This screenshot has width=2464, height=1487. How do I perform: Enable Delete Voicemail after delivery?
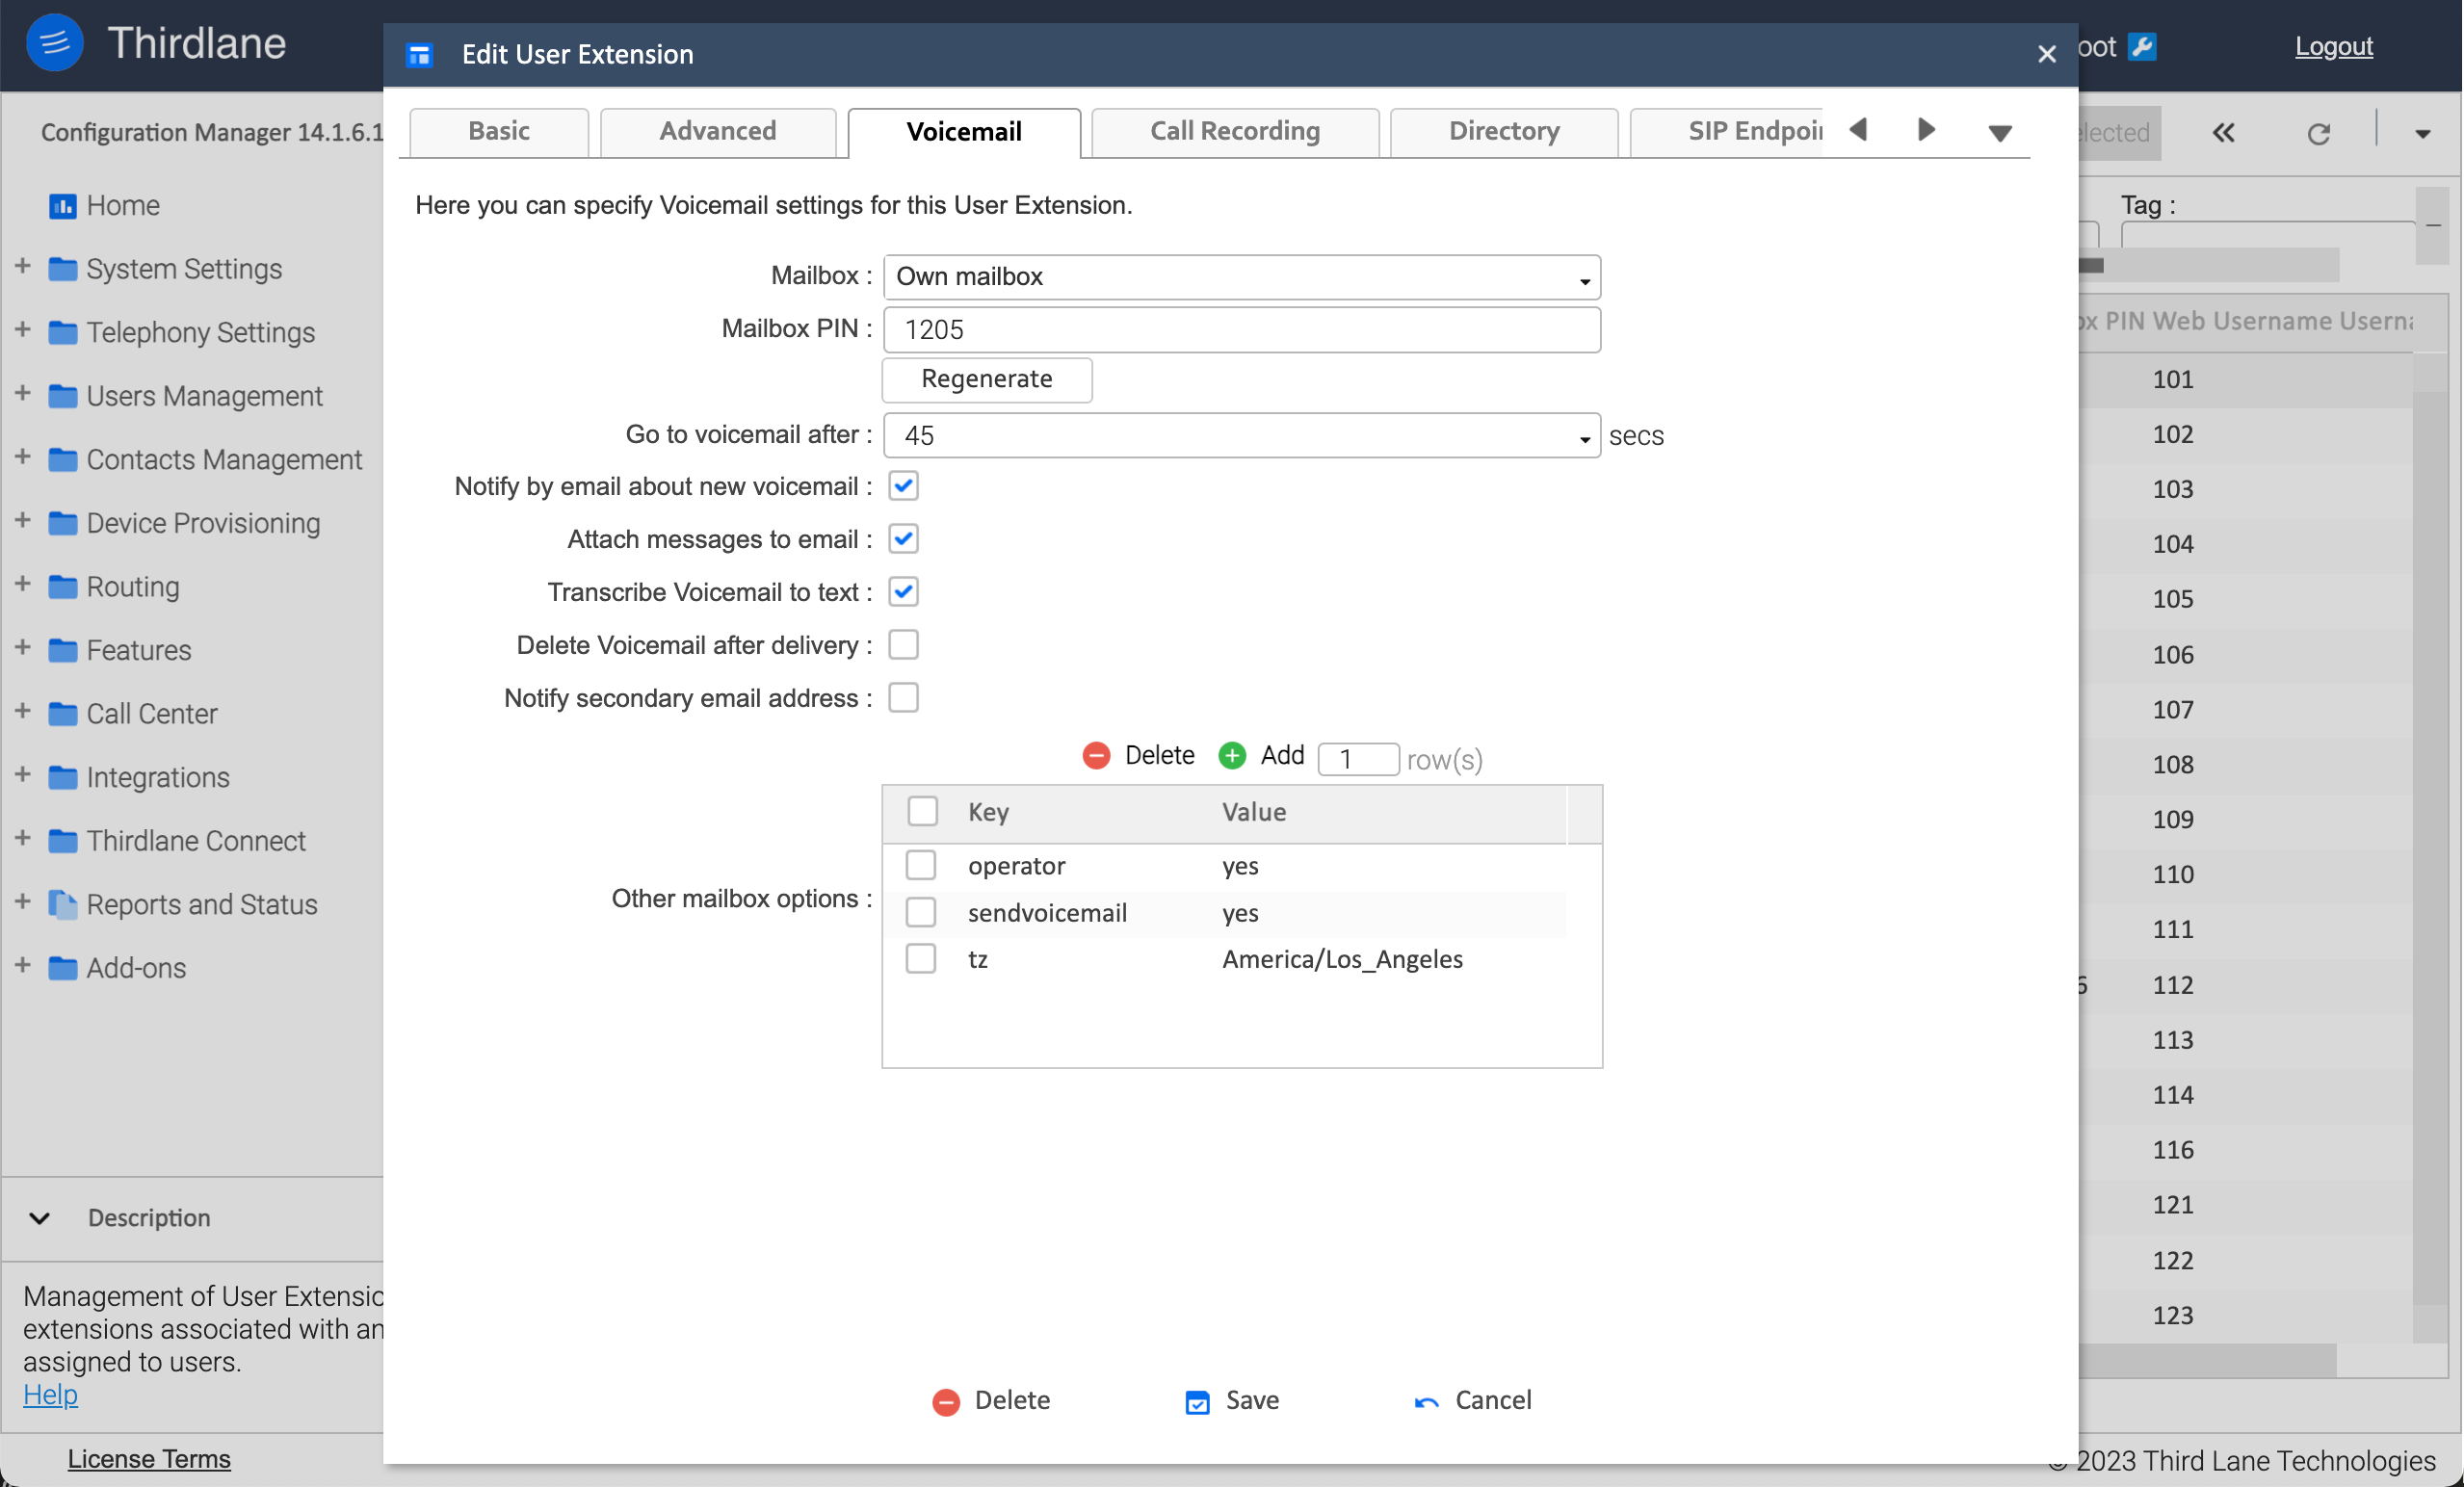903,644
